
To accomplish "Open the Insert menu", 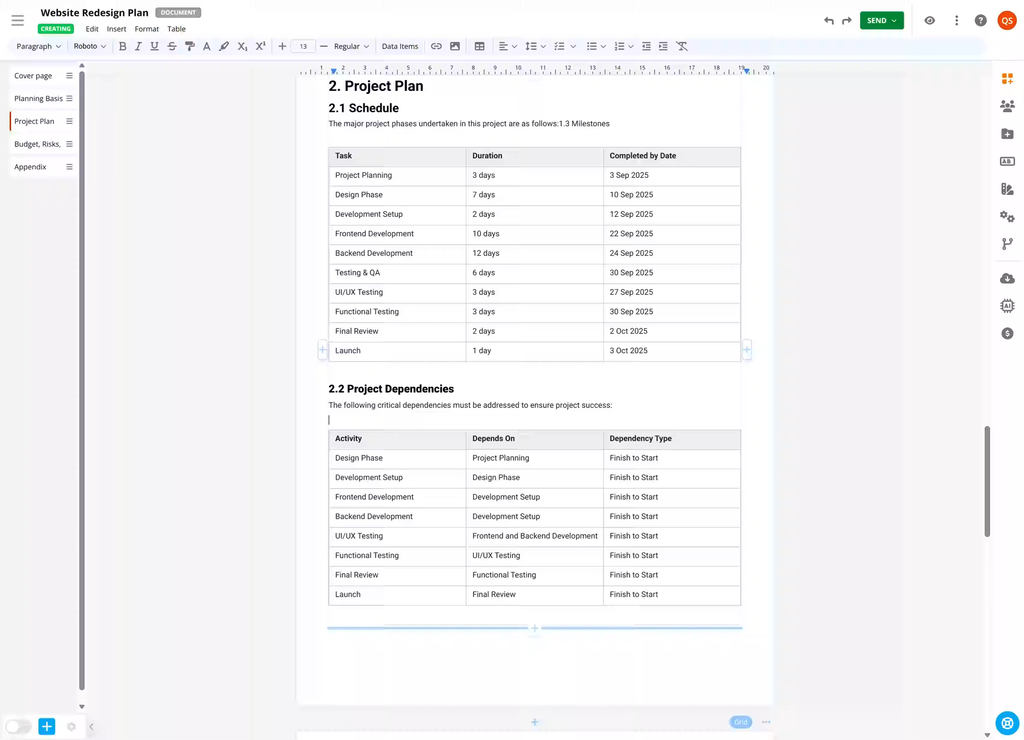I will (116, 29).
